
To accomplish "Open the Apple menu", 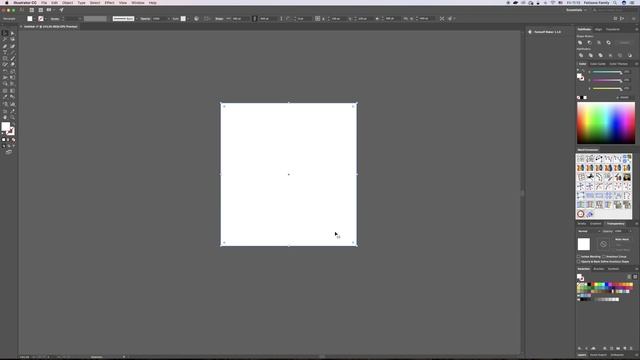I will pos(6,3).
